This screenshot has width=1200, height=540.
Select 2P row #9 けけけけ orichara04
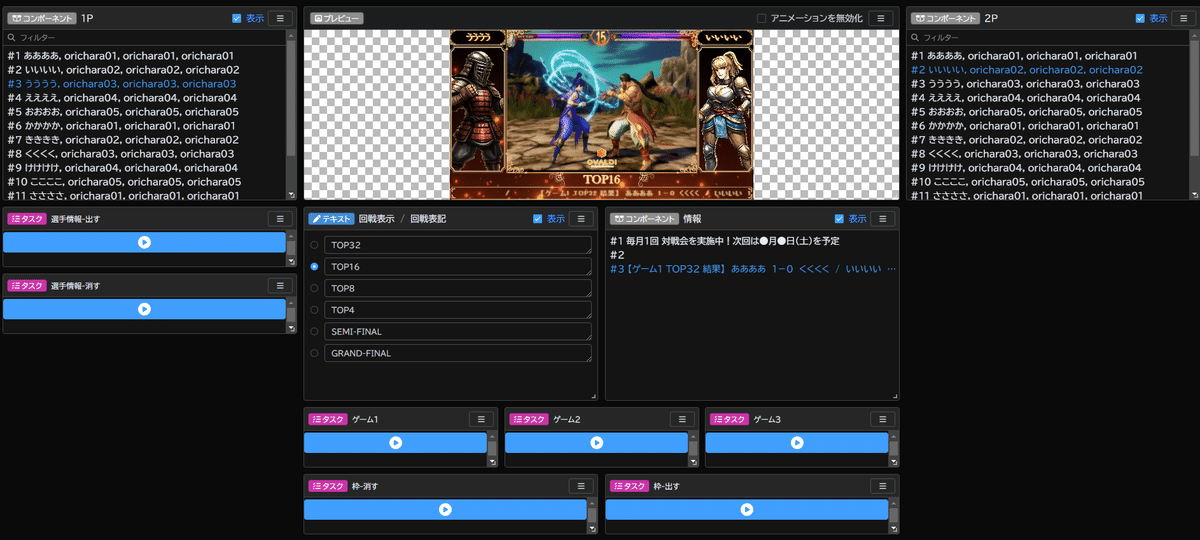[1049, 168]
